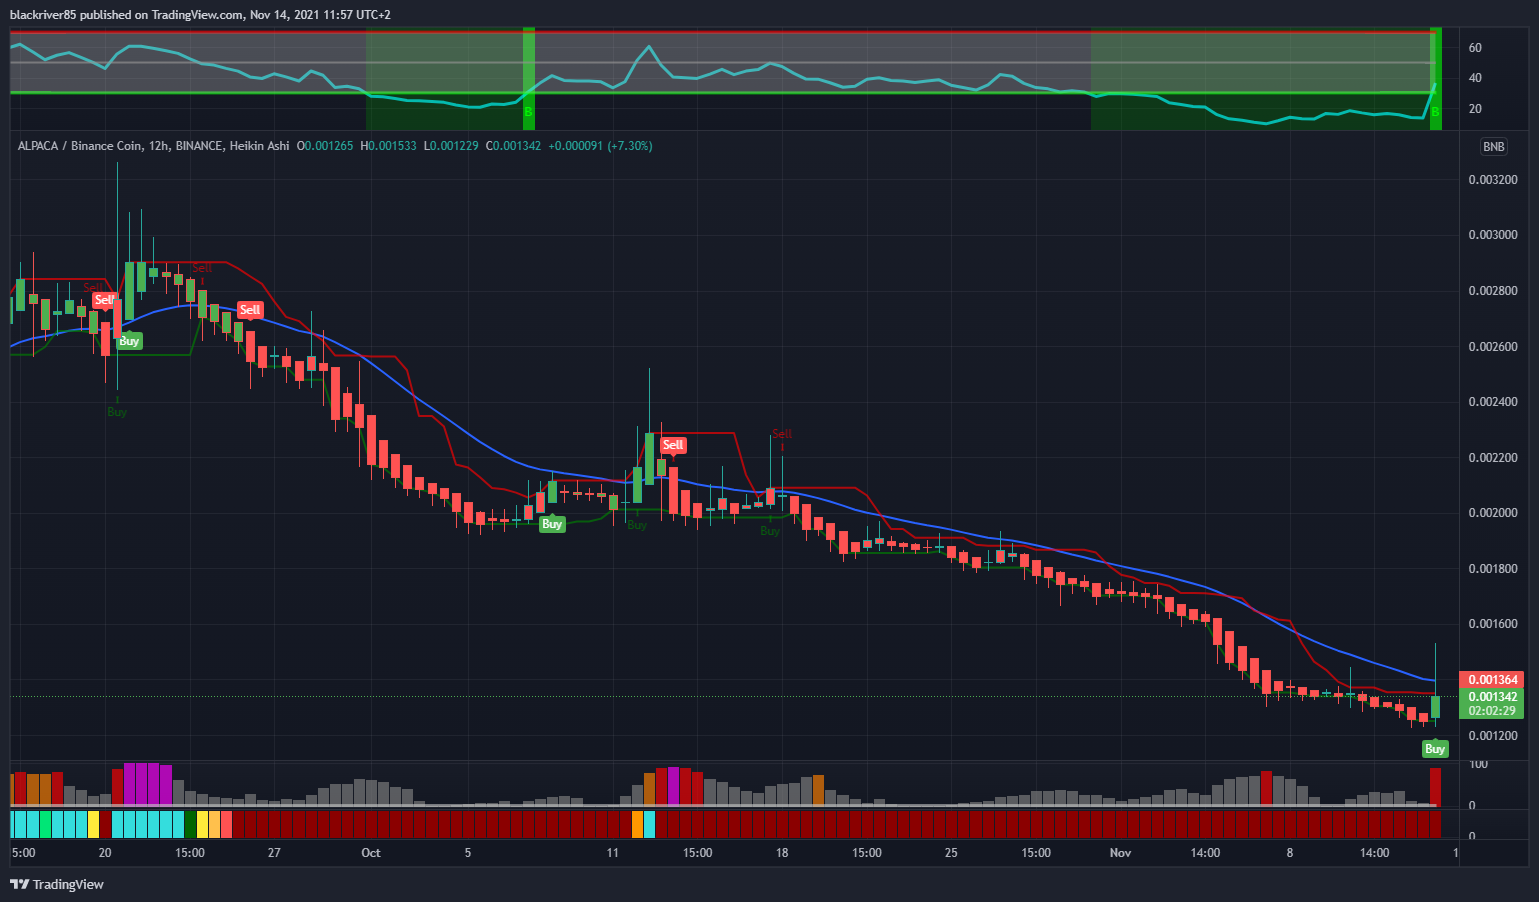This screenshot has height=902, width=1539.
Task: Click the 0.001200 price axis label
Action: coord(1492,736)
